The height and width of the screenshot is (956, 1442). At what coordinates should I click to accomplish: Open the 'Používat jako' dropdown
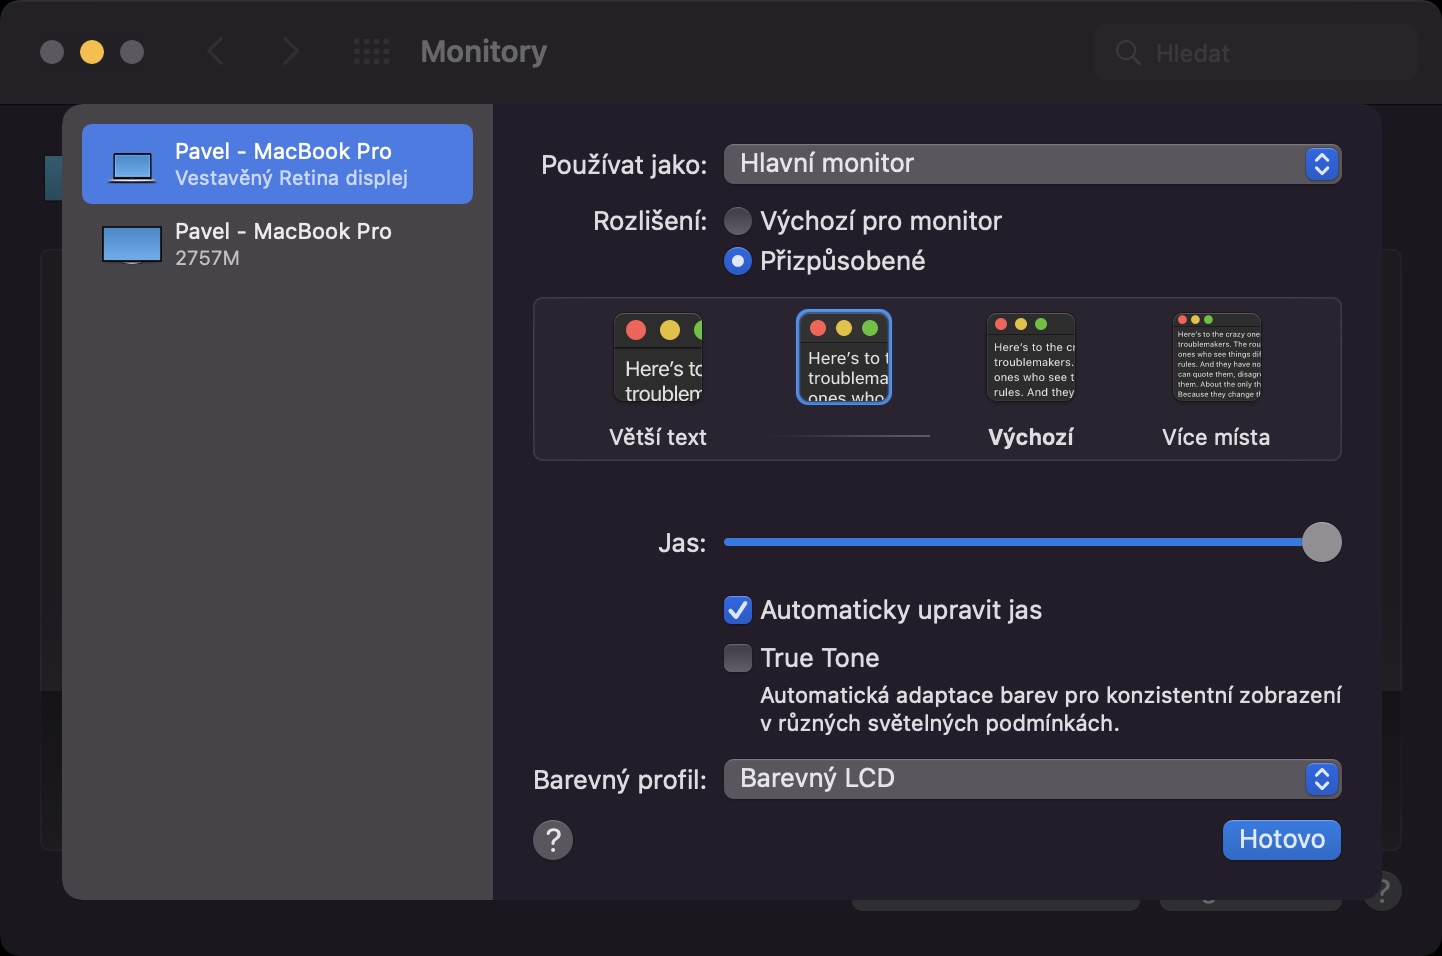(x=1032, y=164)
